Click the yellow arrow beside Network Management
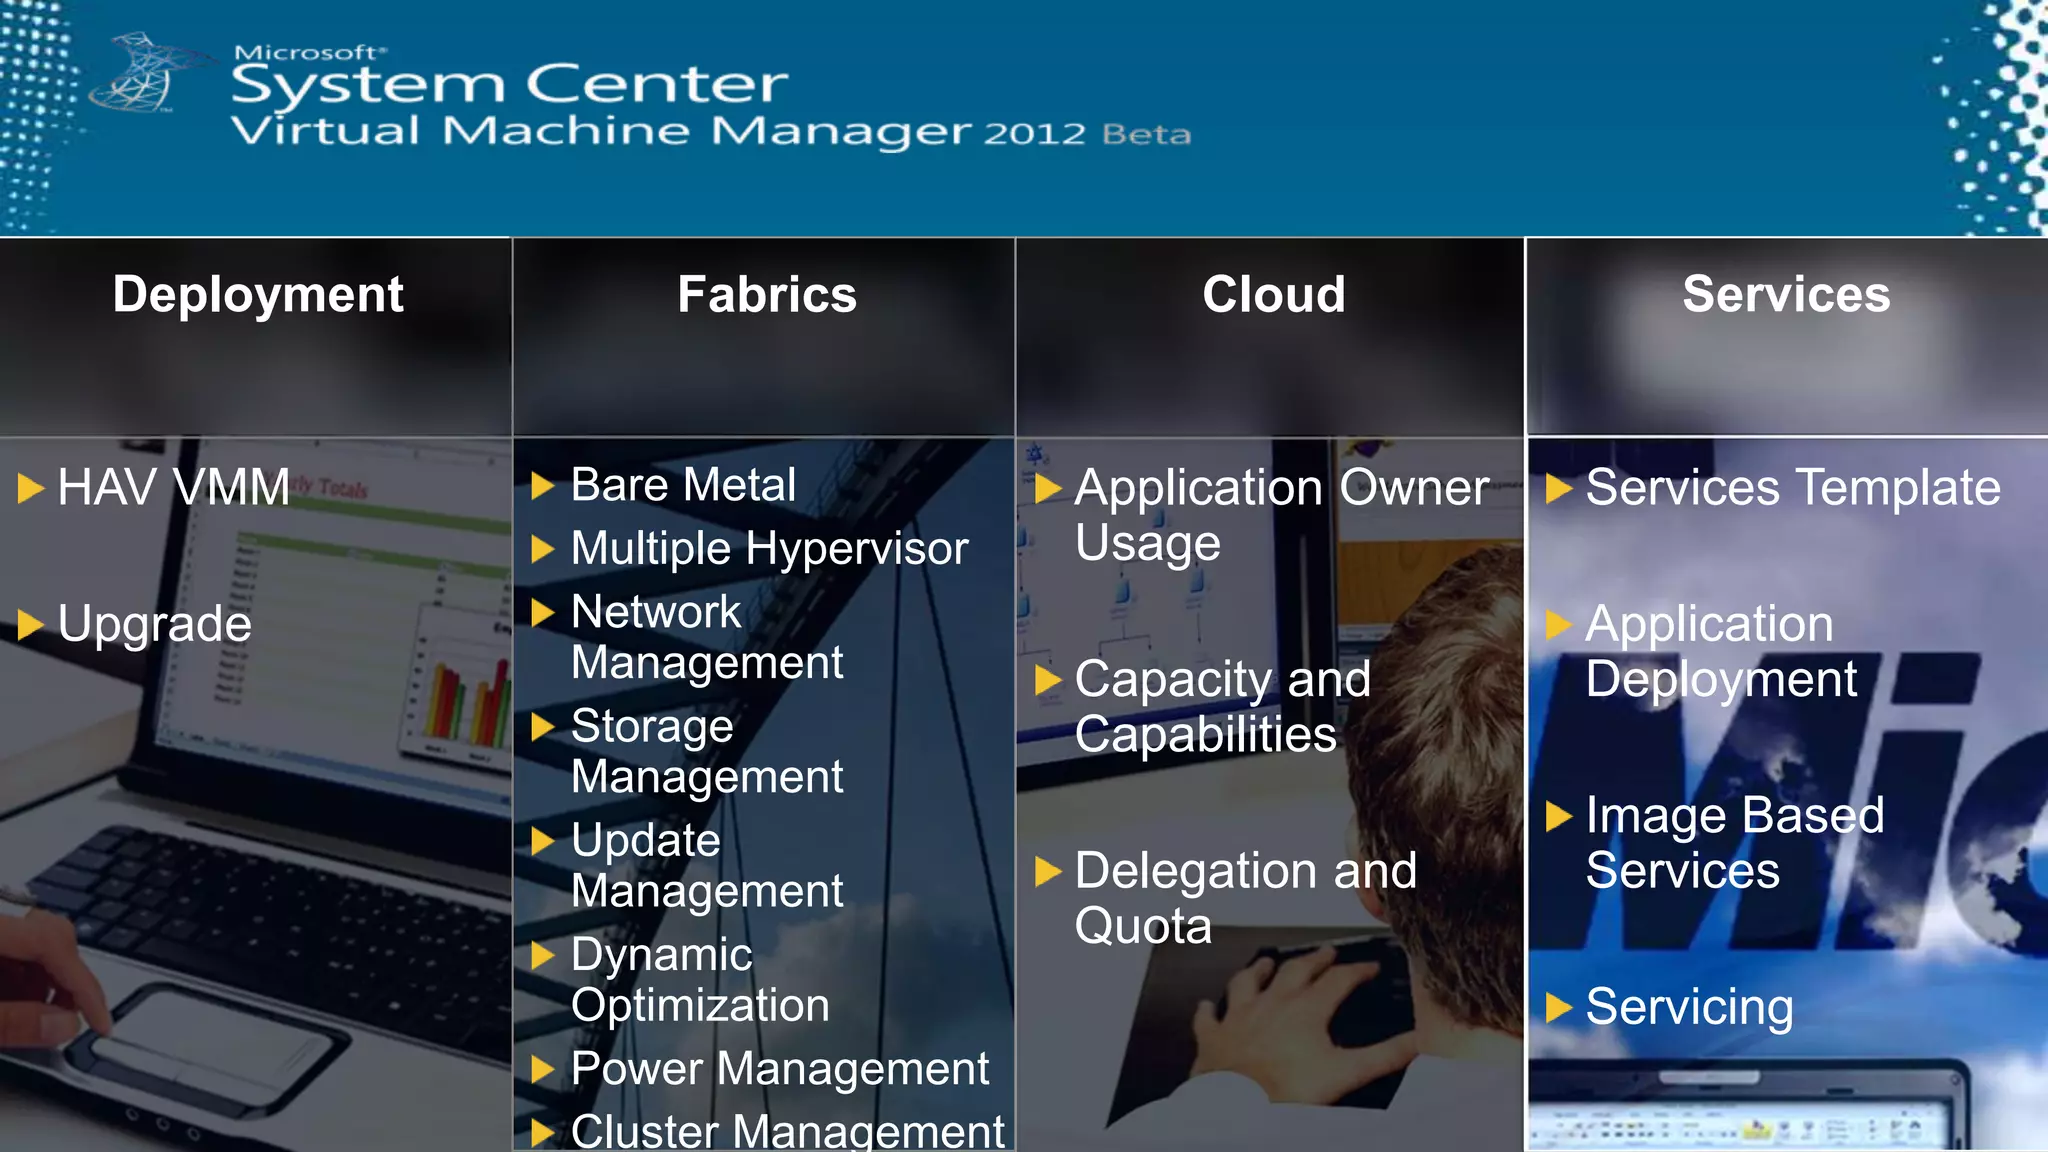2048x1152 pixels. (543, 612)
